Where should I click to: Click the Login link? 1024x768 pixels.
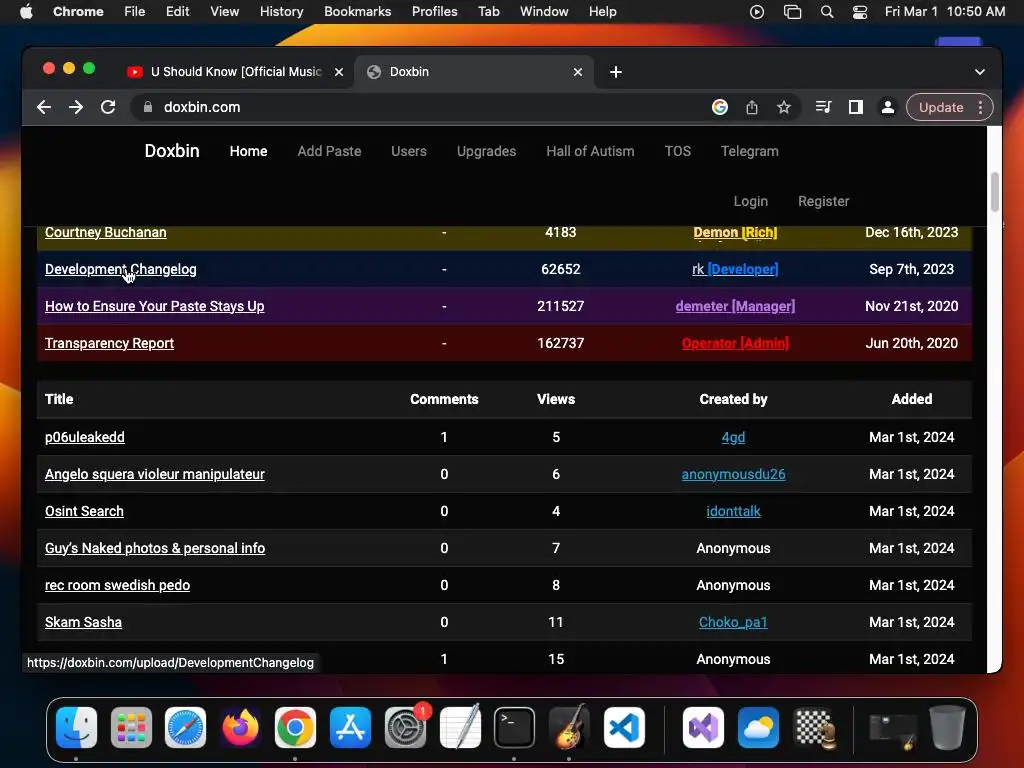[750, 201]
